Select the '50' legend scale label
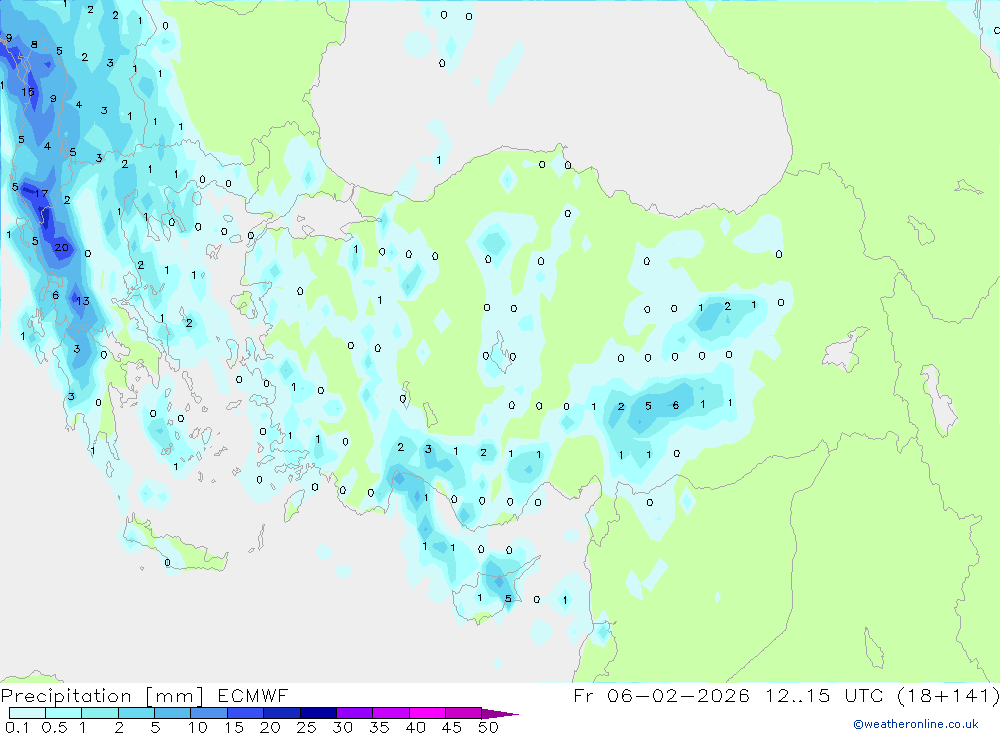 [488, 727]
